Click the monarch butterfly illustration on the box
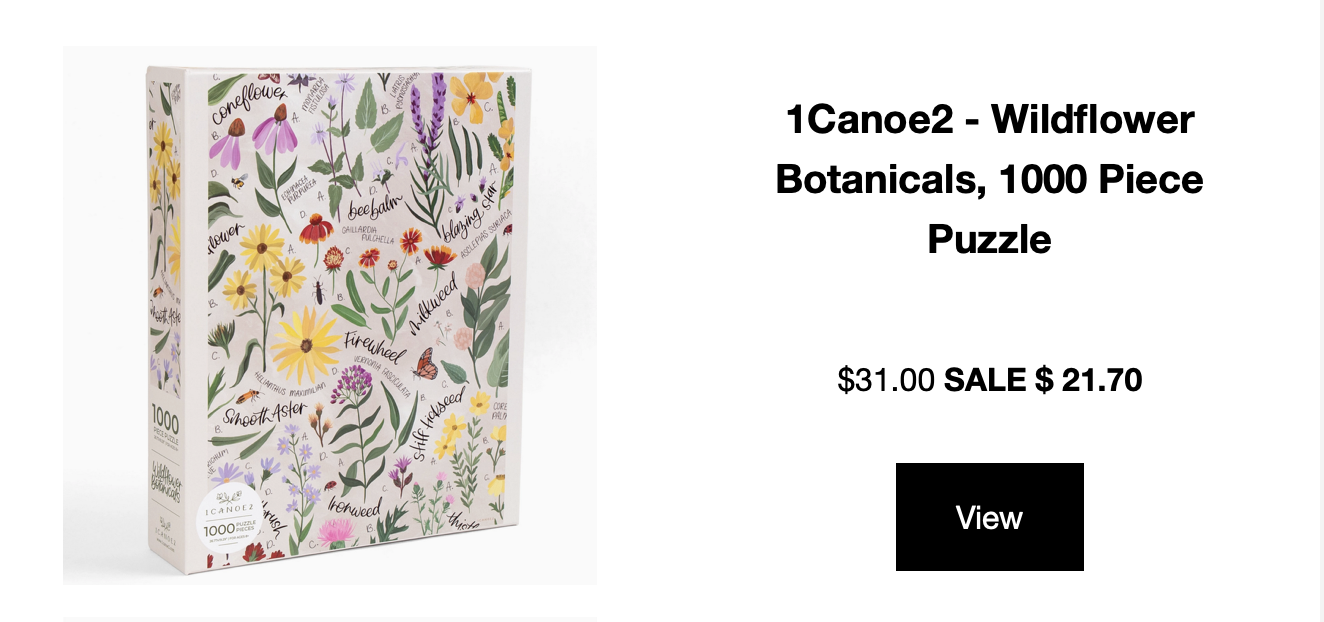This screenshot has width=1324, height=622. pos(426,364)
